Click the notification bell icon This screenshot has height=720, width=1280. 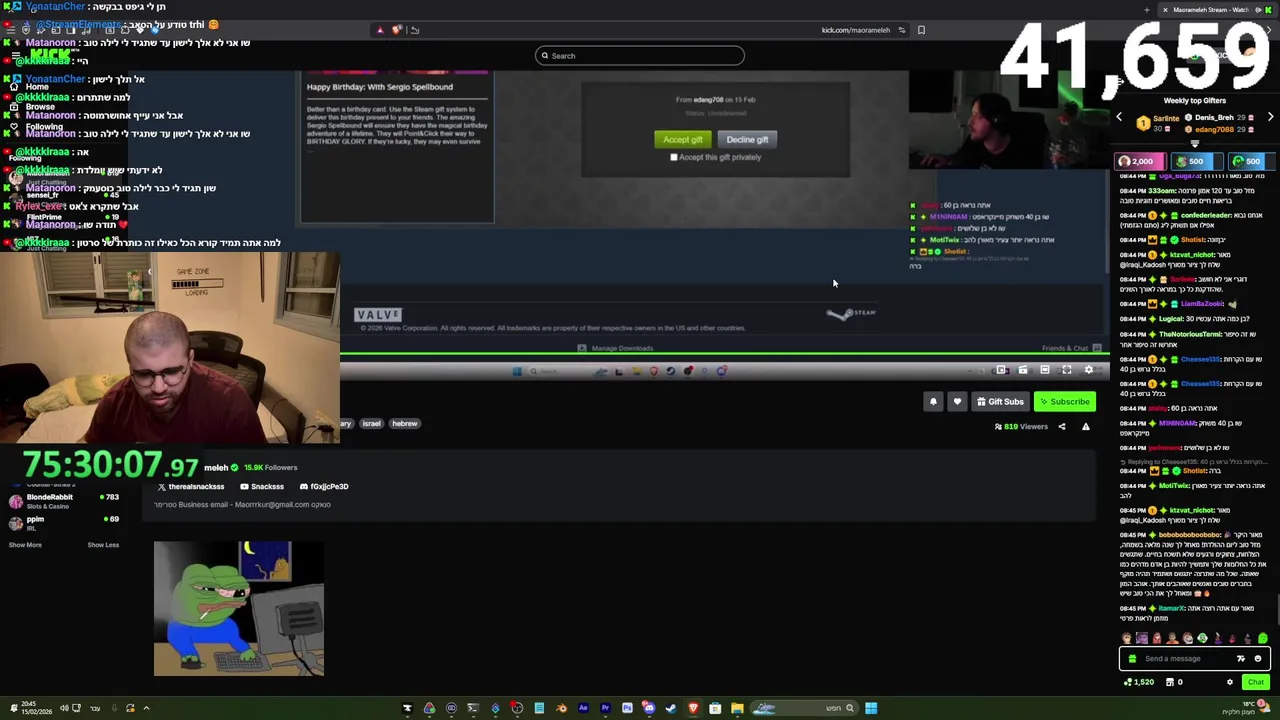click(933, 402)
